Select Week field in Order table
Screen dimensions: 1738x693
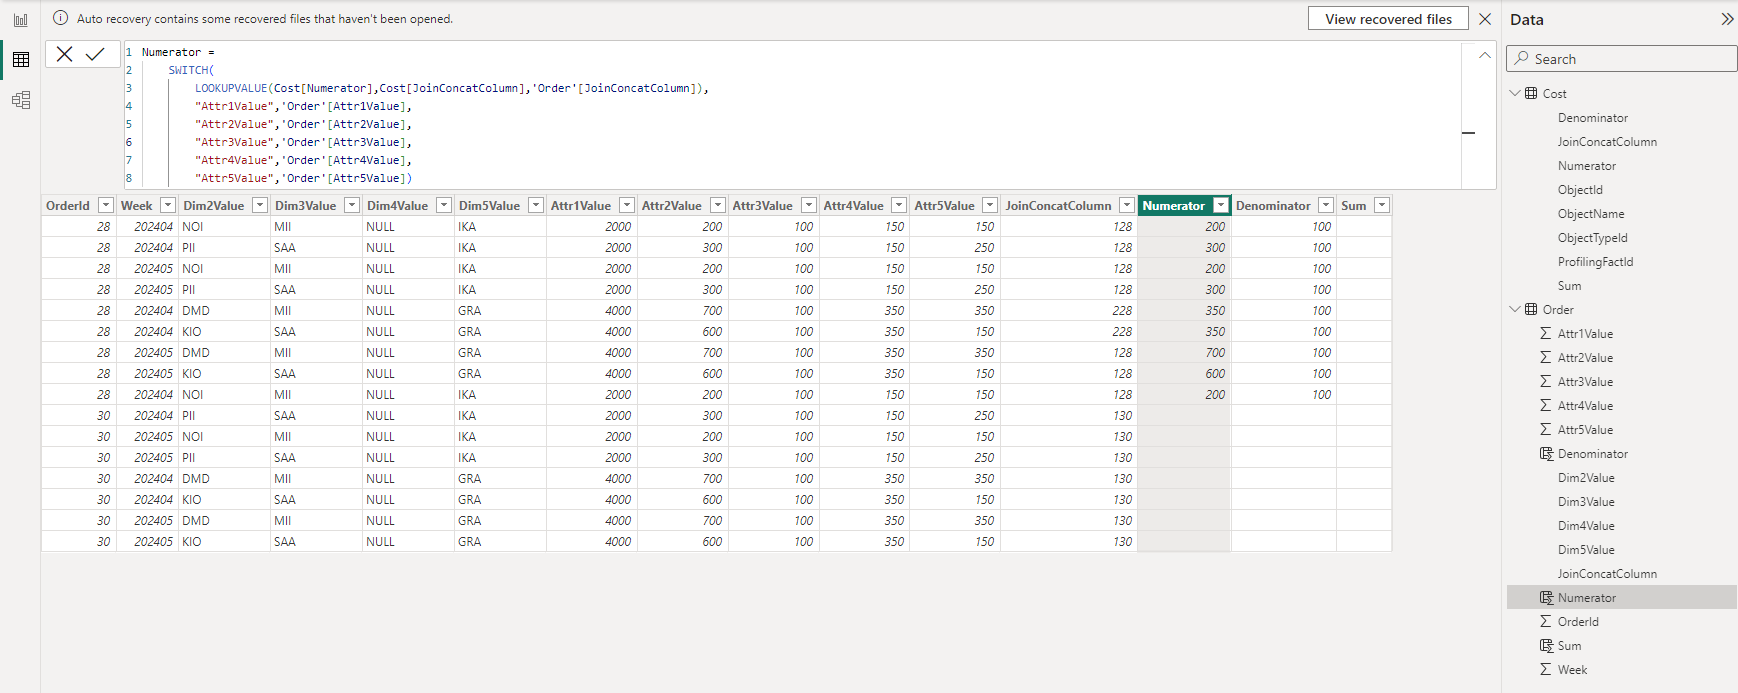[1572, 670]
